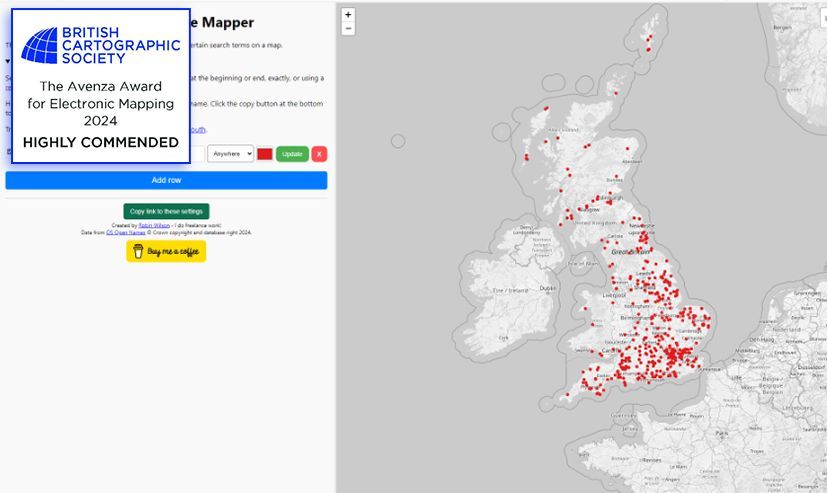
Task: Add a new search row
Action: [x=166, y=180]
